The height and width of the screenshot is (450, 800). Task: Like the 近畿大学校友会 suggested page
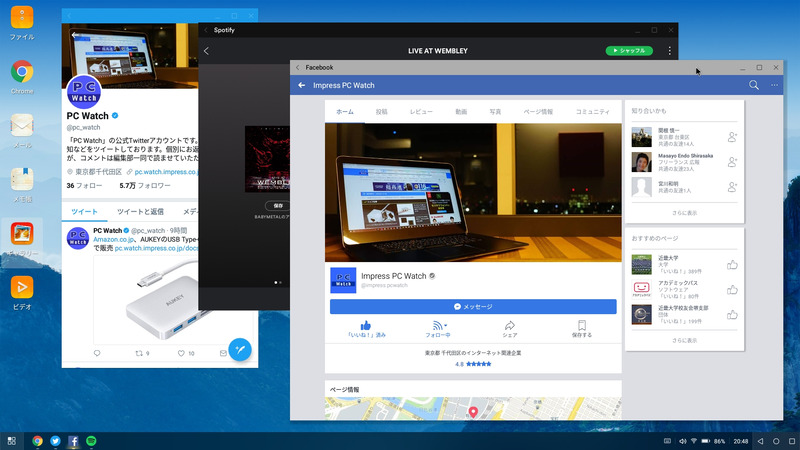click(732, 315)
